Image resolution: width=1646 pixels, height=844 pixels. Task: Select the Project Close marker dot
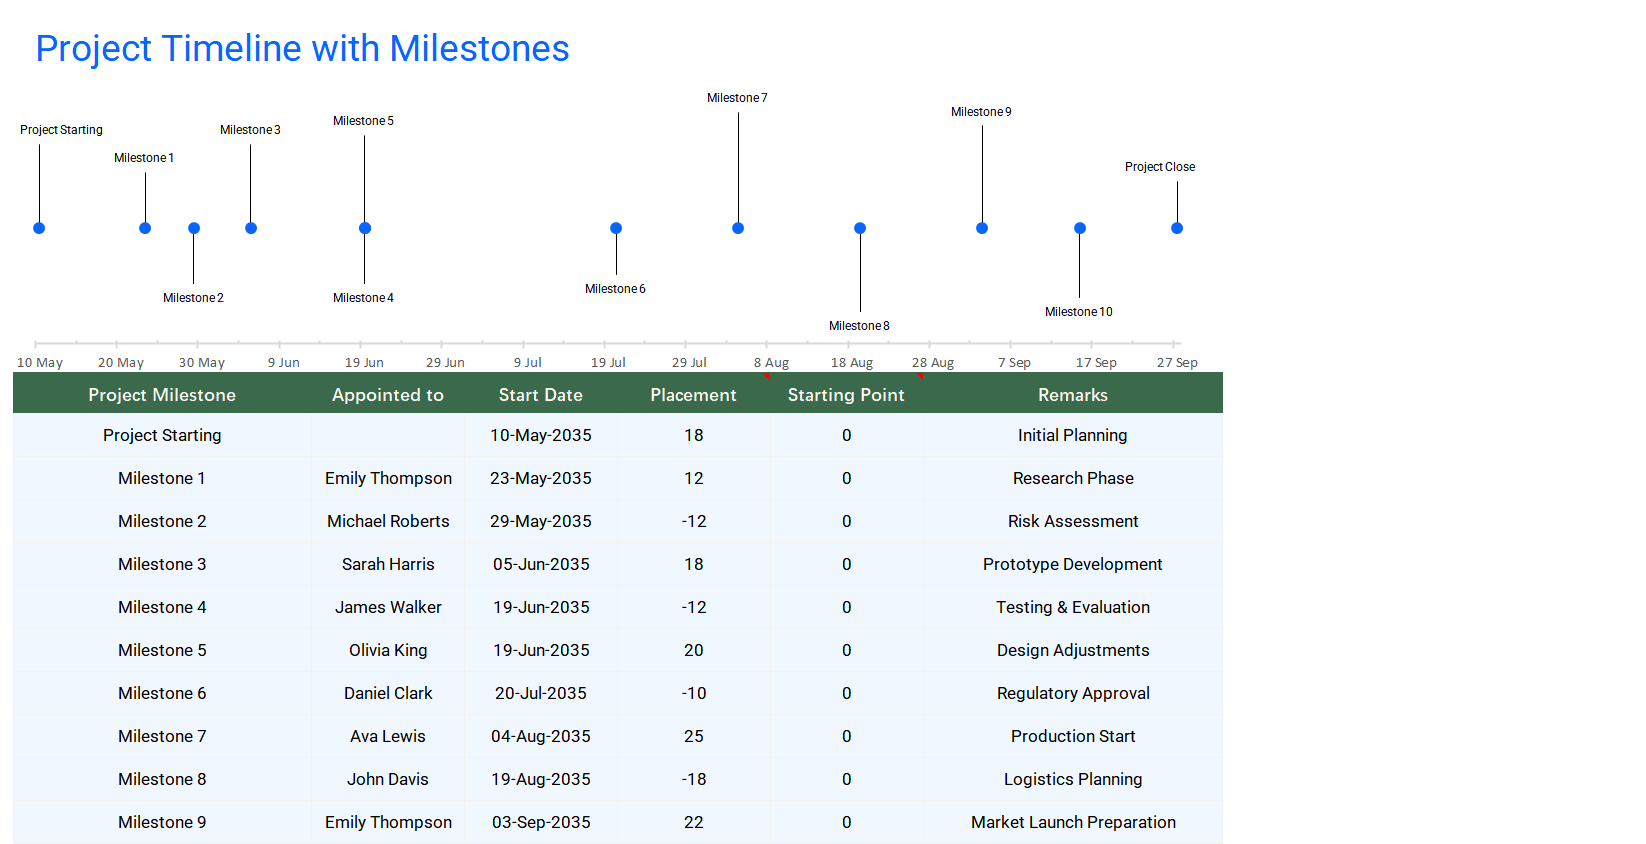(x=1177, y=228)
